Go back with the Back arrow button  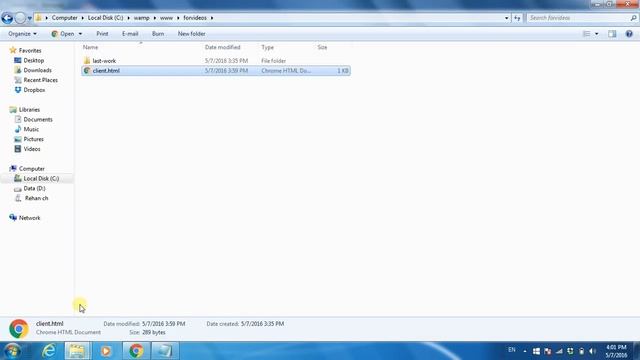point(7,18)
